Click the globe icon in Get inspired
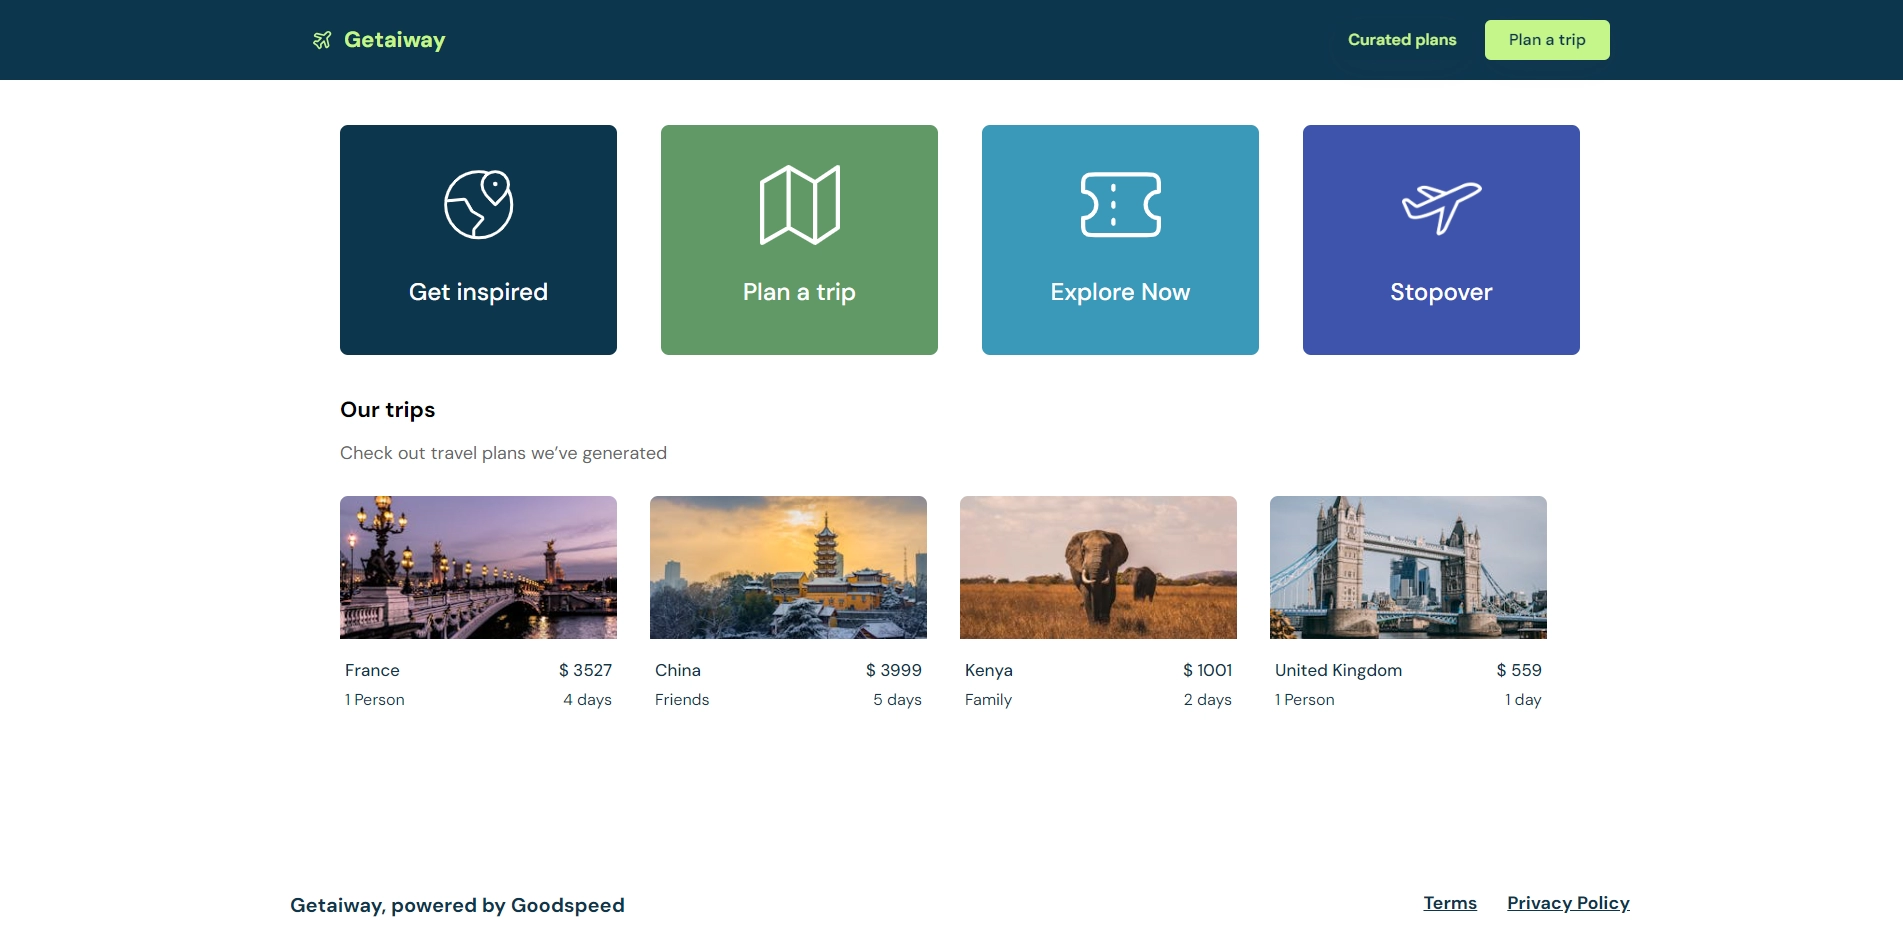1903x944 pixels. 478,204
